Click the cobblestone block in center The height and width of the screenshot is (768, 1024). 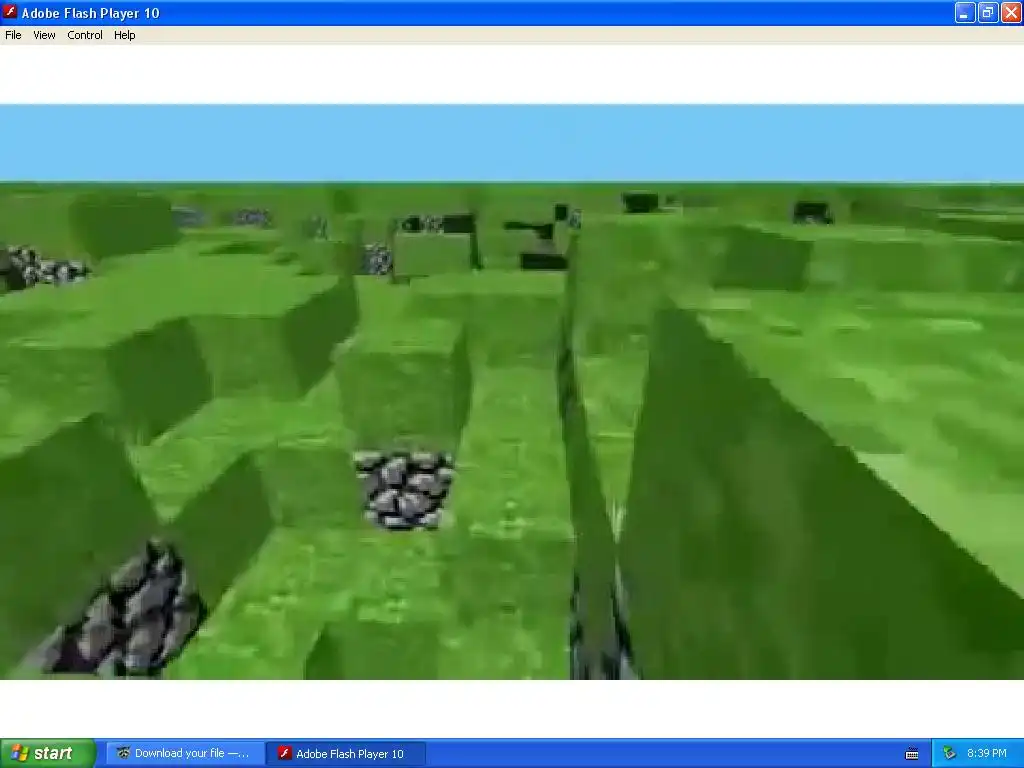[x=404, y=489]
